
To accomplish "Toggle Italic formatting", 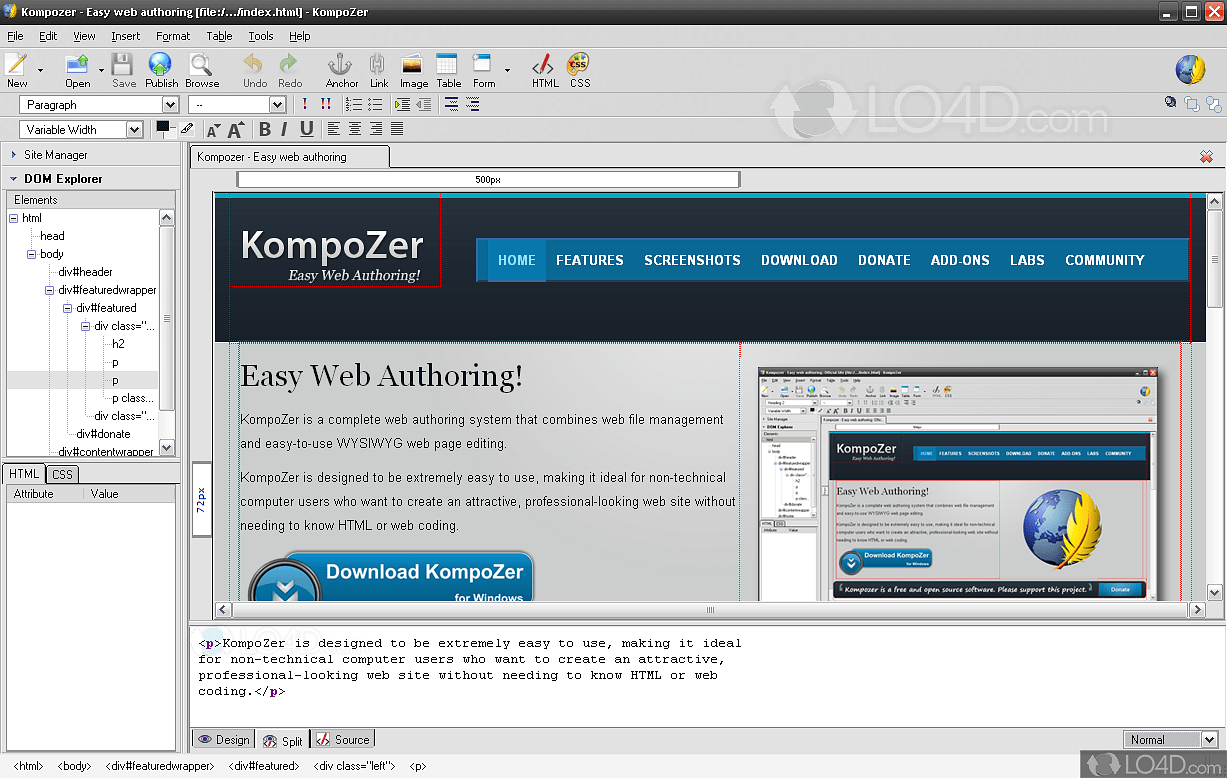I will (x=284, y=129).
